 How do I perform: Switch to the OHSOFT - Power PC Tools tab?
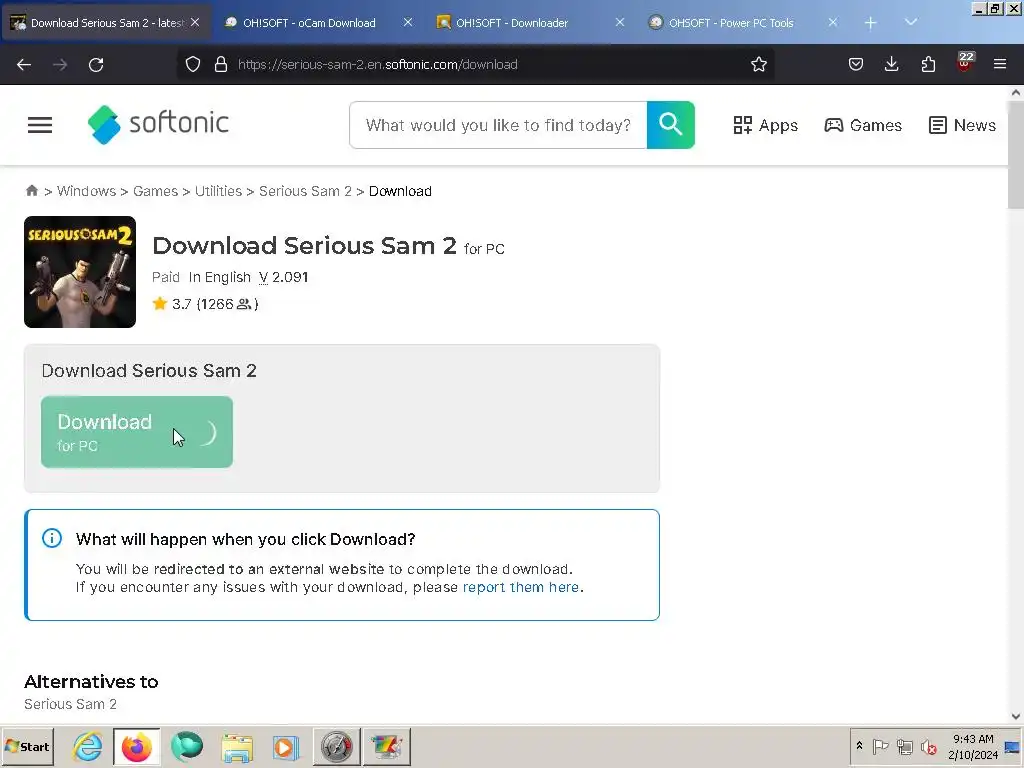point(731,23)
